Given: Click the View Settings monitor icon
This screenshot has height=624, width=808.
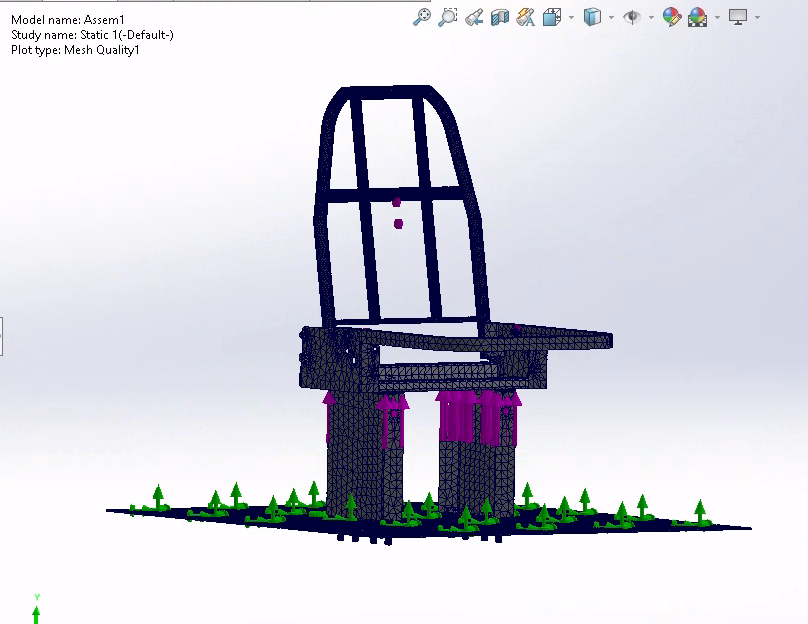Looking at the screenshot, I should point(738,17).
